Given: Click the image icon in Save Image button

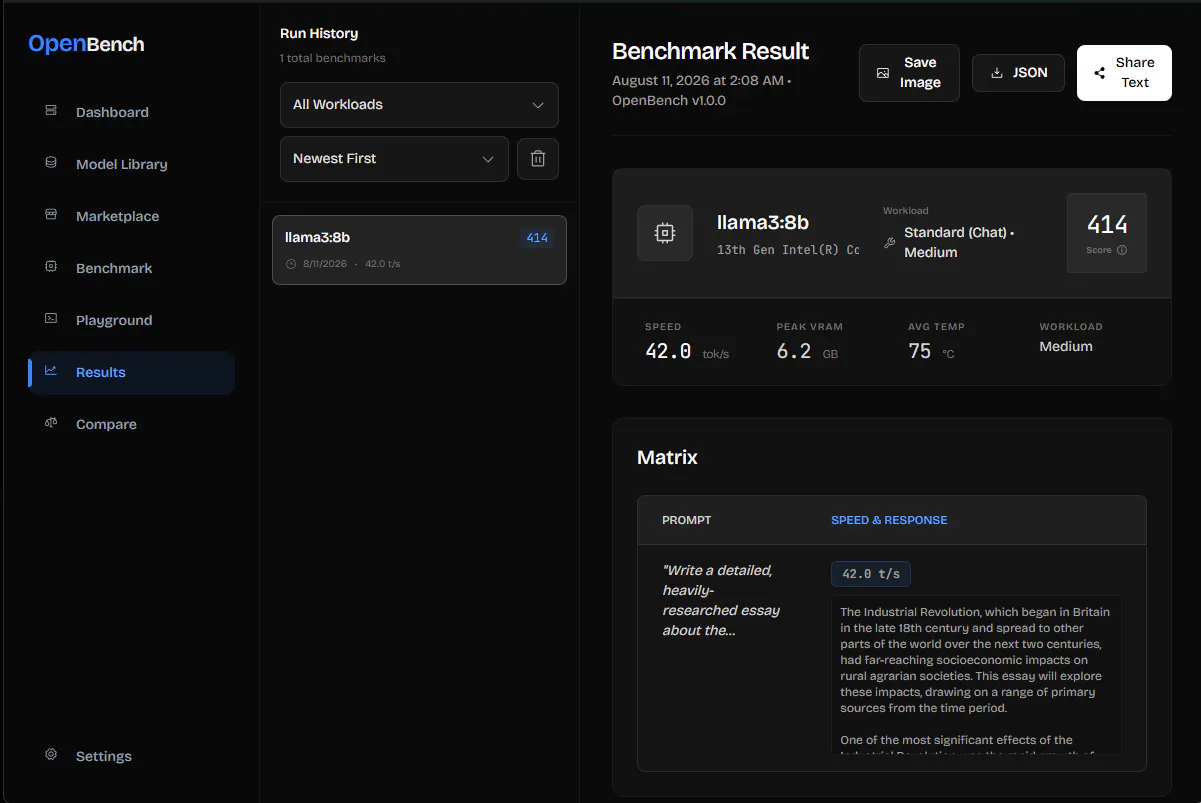Looking at the screenshot, I should pos(883,73).
